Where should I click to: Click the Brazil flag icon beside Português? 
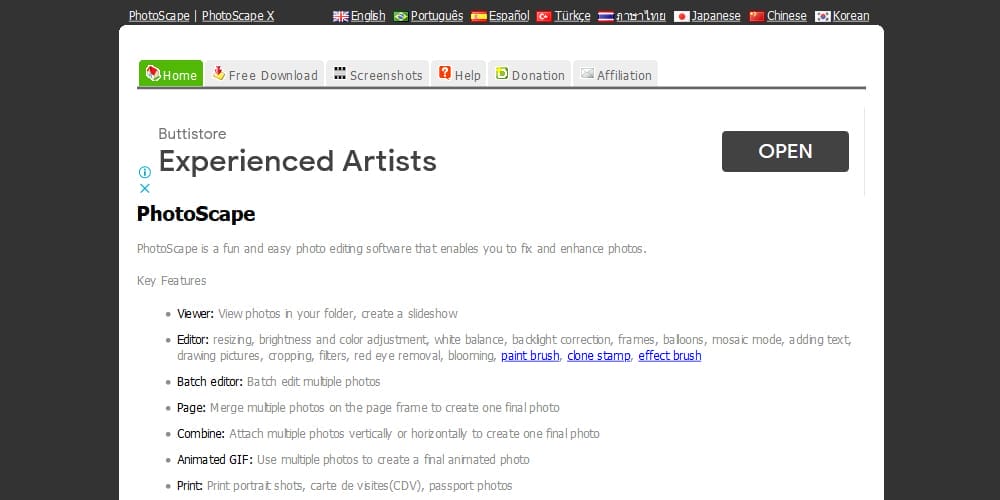point(401,17)
